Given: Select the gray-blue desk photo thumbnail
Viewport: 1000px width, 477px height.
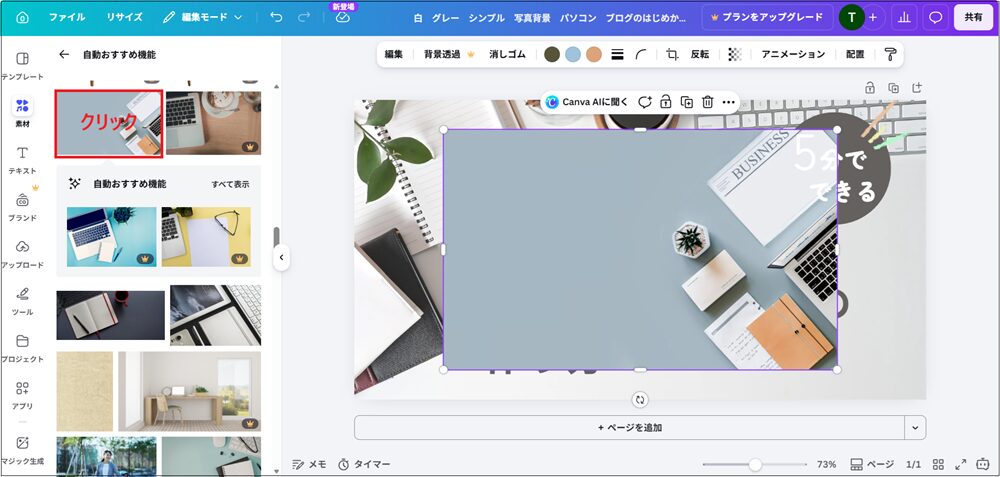Looking at the screenshot, I should point(108,124).
